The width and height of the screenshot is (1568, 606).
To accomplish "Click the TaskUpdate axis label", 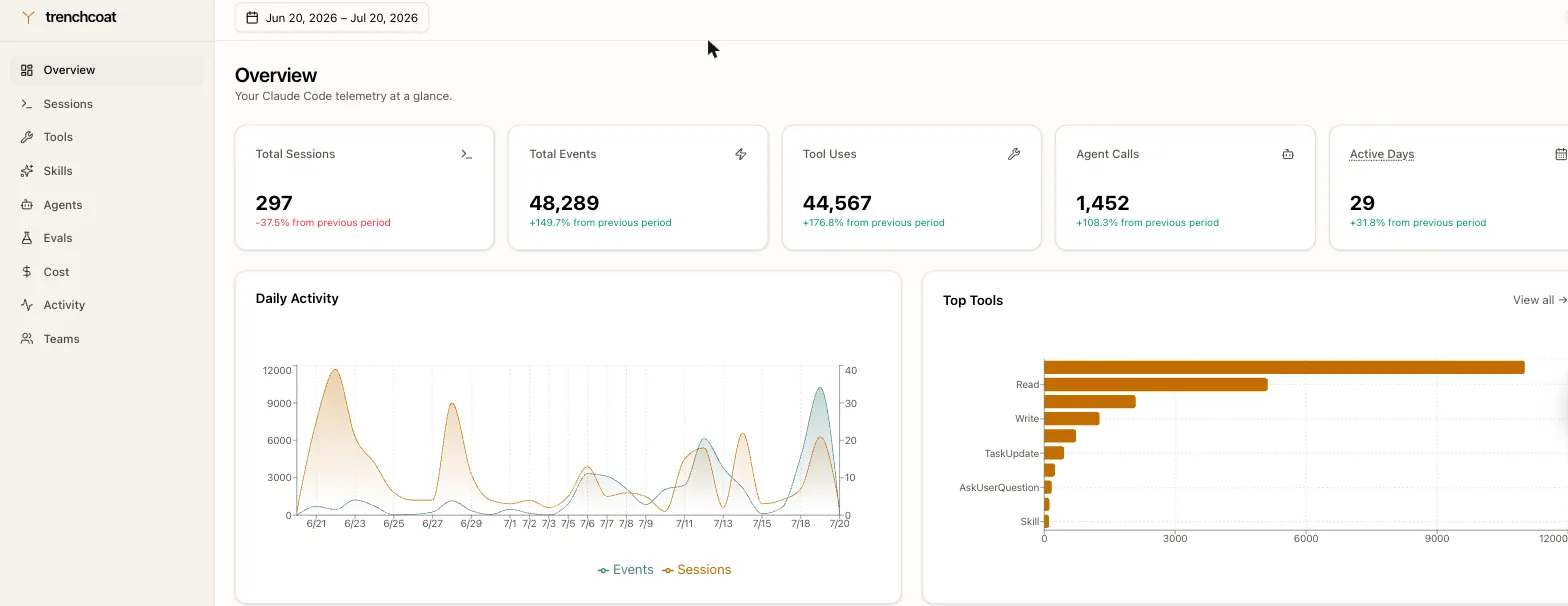I will click(1012, 453).
